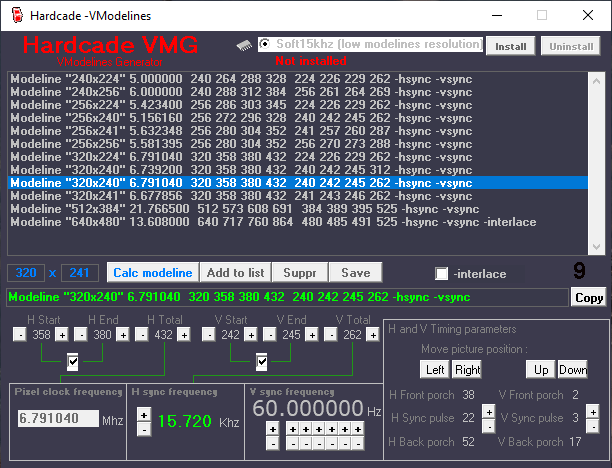Click Calc modeline button

pyautogui.click(x=153, y=272)
